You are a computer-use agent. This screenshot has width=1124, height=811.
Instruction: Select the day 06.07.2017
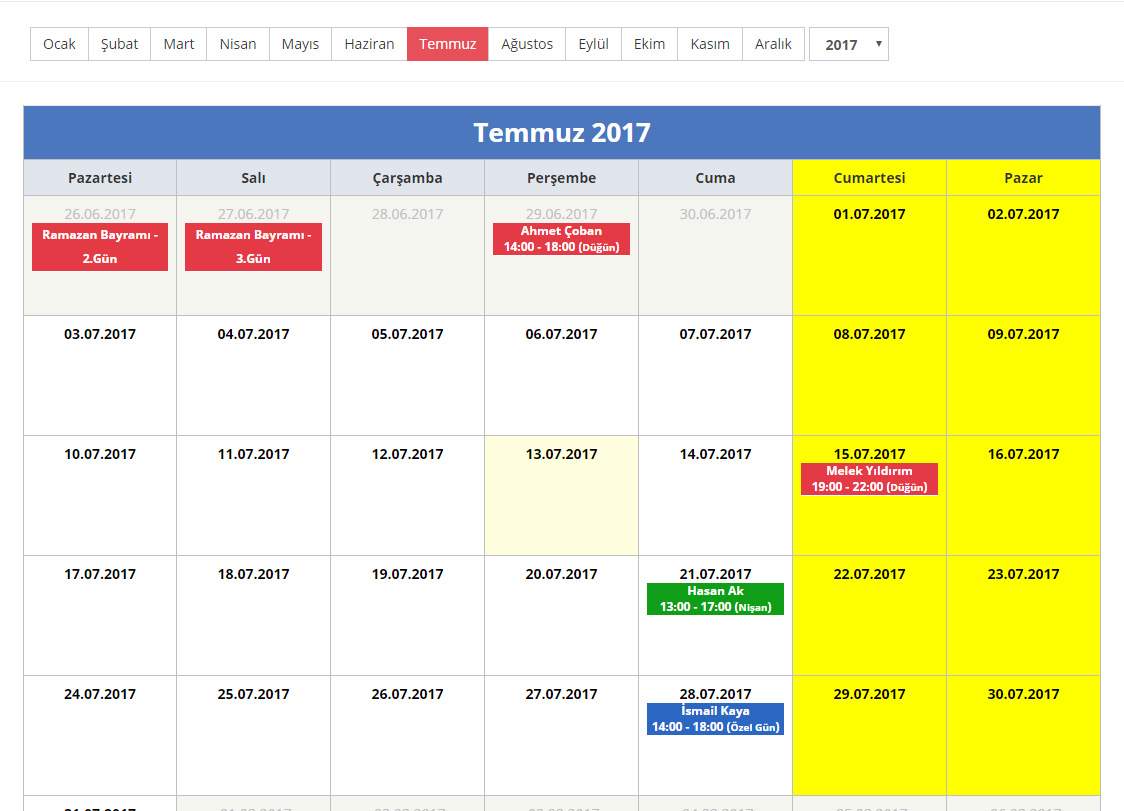point(561,376)
